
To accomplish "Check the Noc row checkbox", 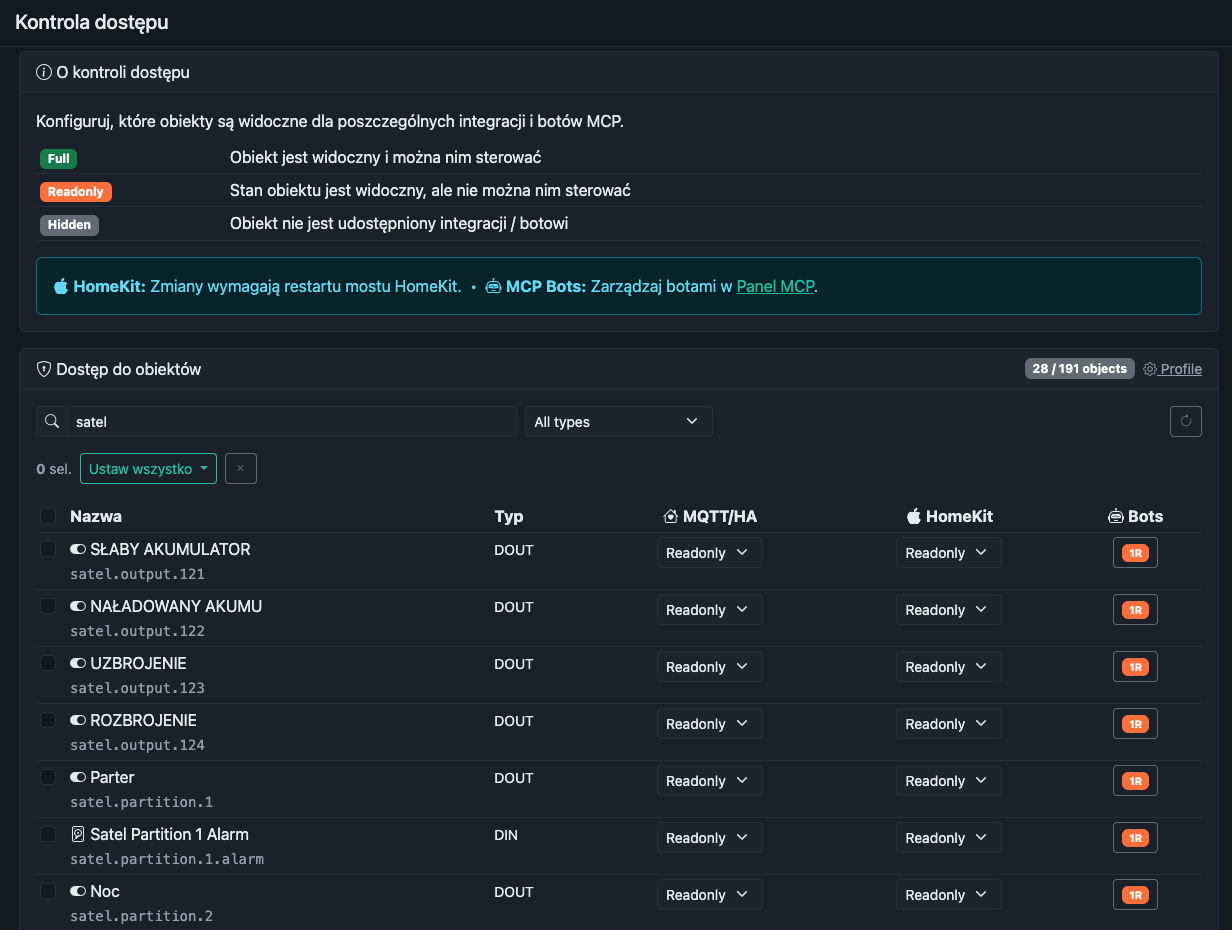I will pyautogui.click(x=48, y=891).
